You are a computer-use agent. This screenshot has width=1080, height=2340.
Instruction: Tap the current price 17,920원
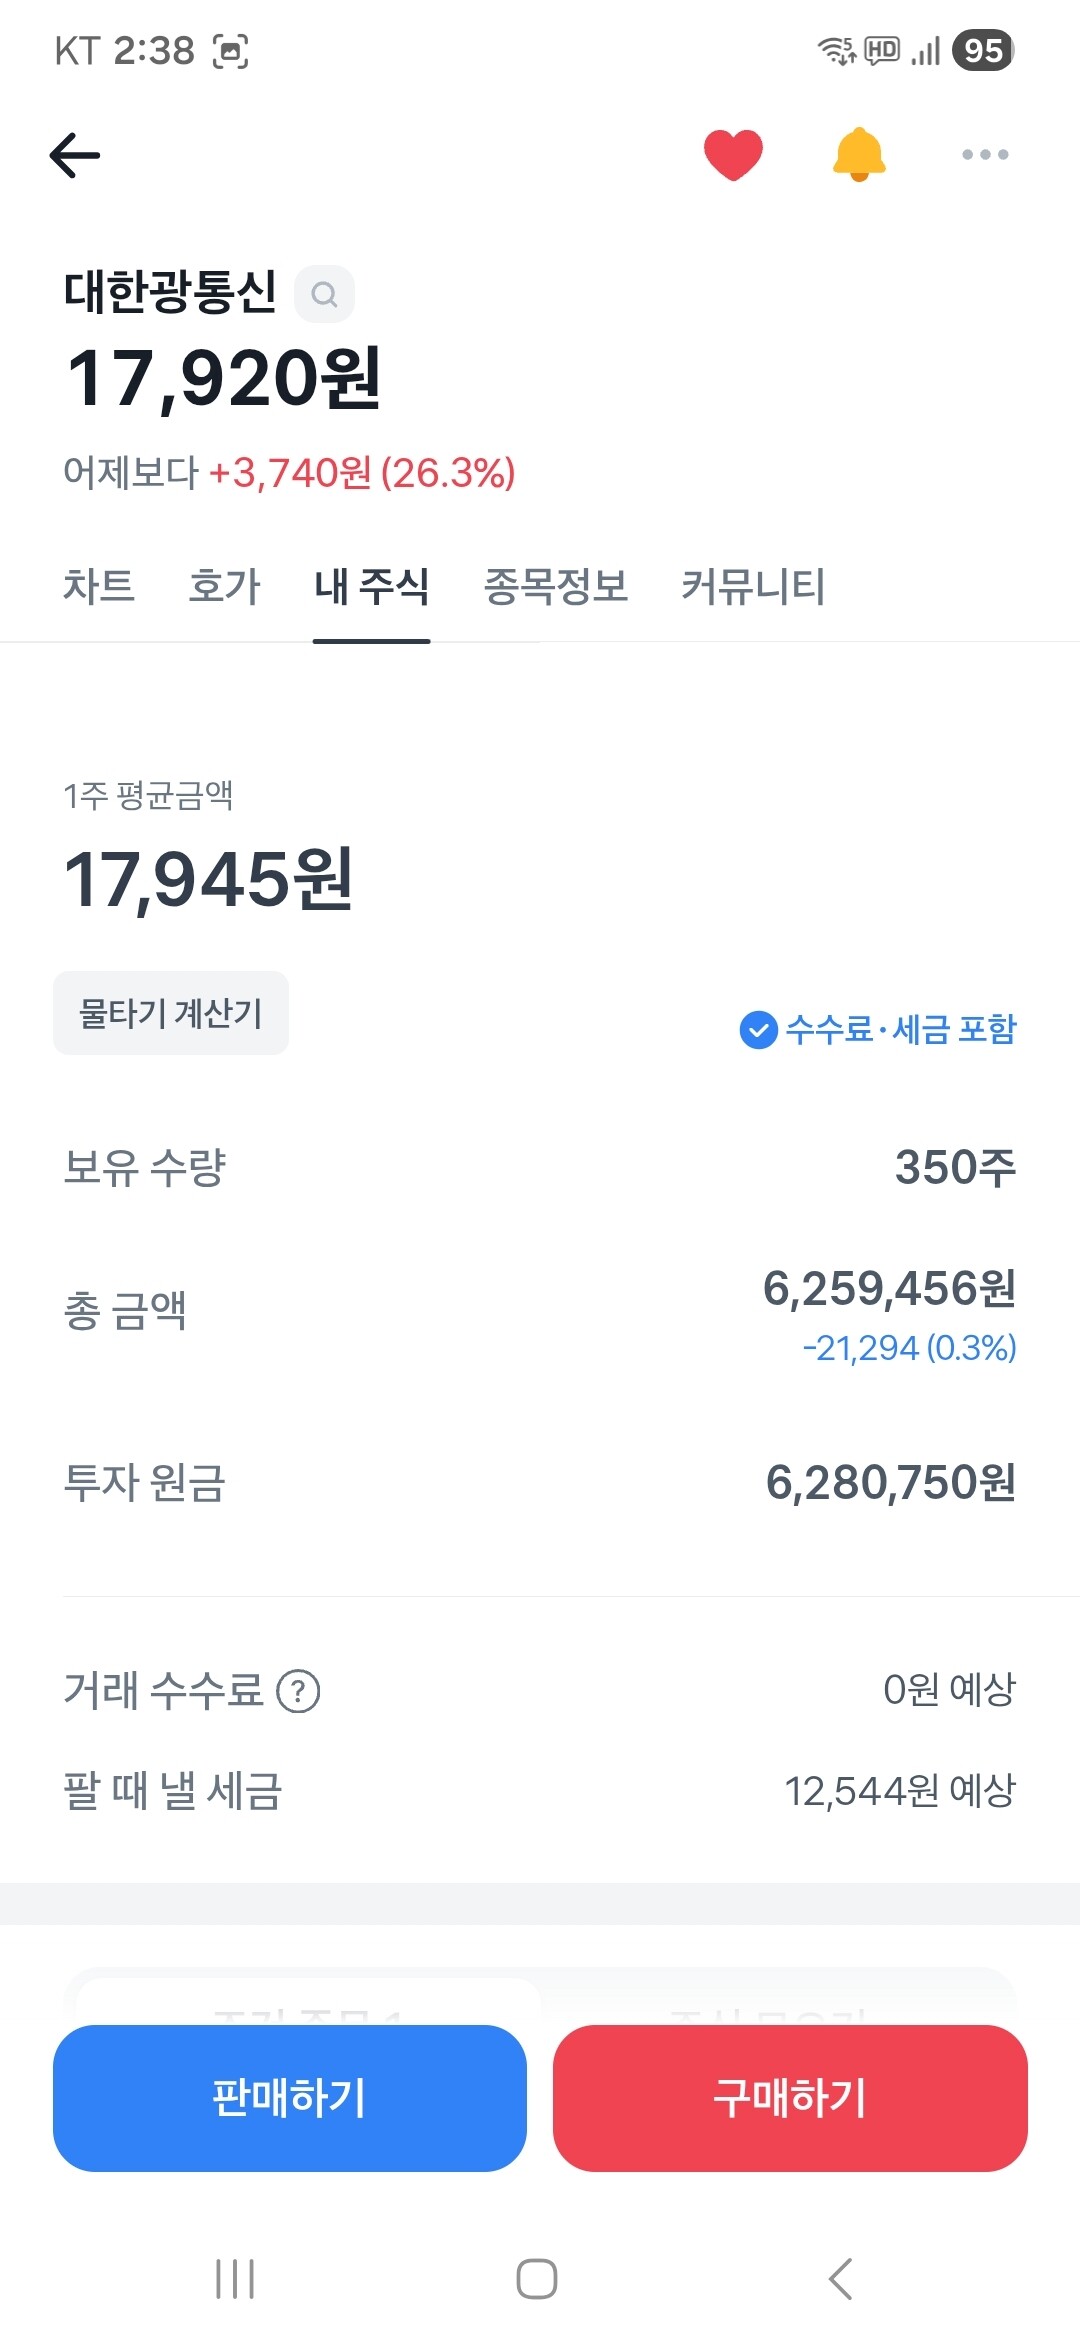point(223,379)
